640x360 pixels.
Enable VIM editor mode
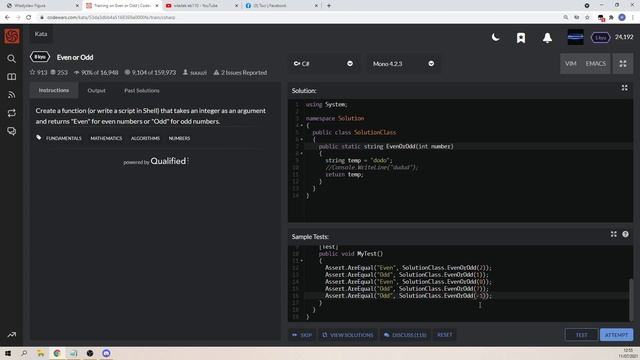(x=571, y=64)
